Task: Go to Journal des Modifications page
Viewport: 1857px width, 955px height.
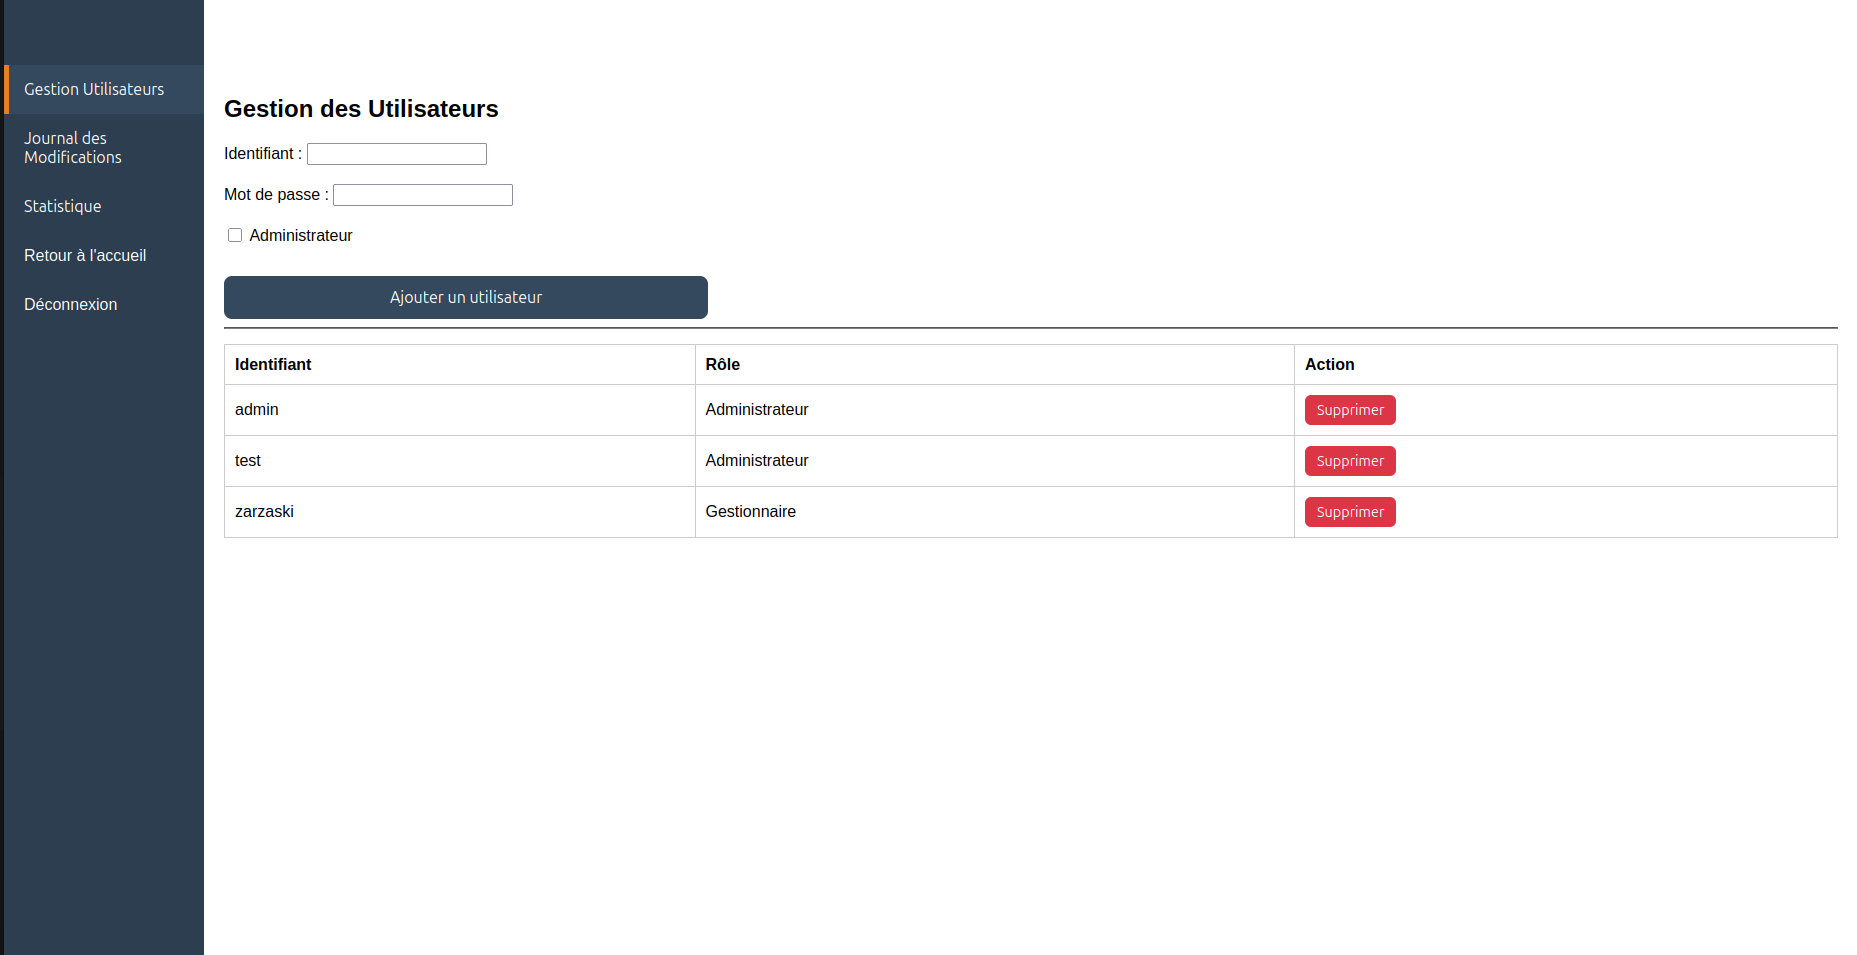Action: (x=73, y=148)
